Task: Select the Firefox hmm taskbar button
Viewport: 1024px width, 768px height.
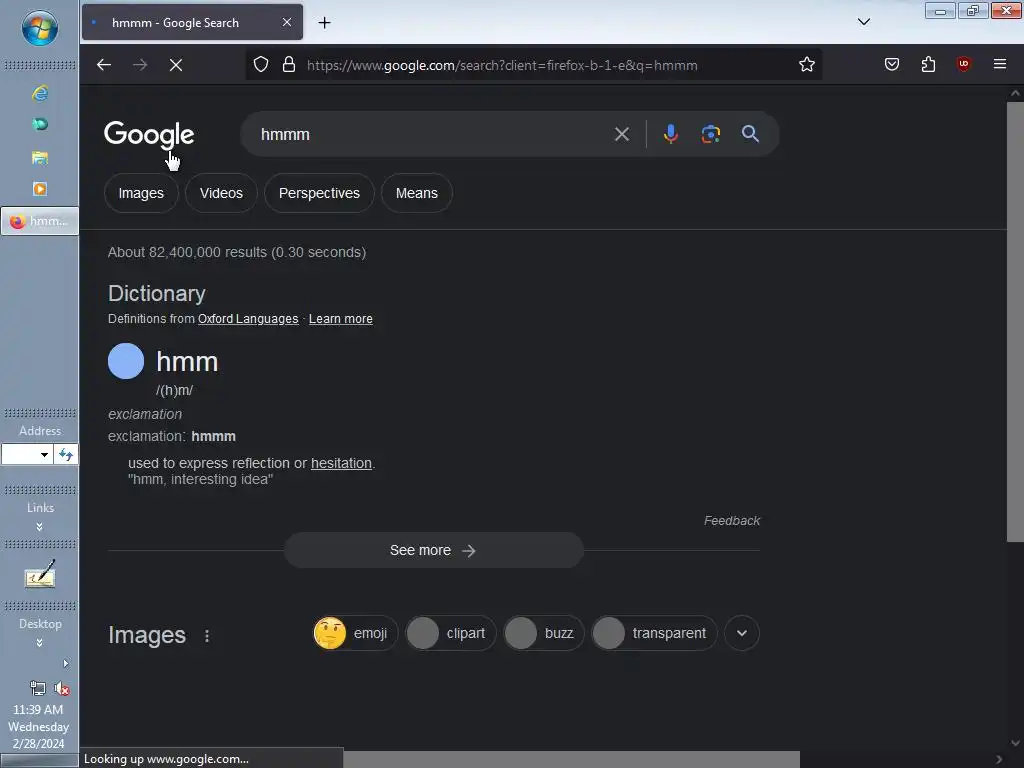Action: 40,221
